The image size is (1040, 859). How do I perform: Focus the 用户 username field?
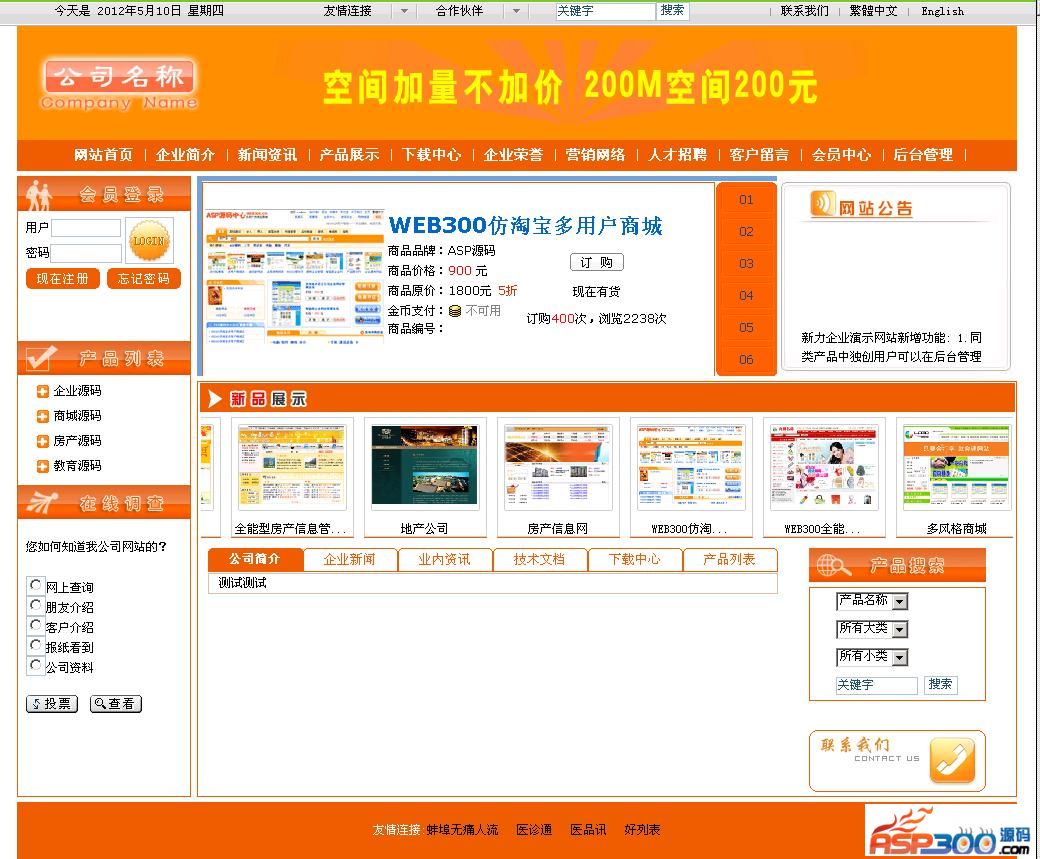(86, 228)
